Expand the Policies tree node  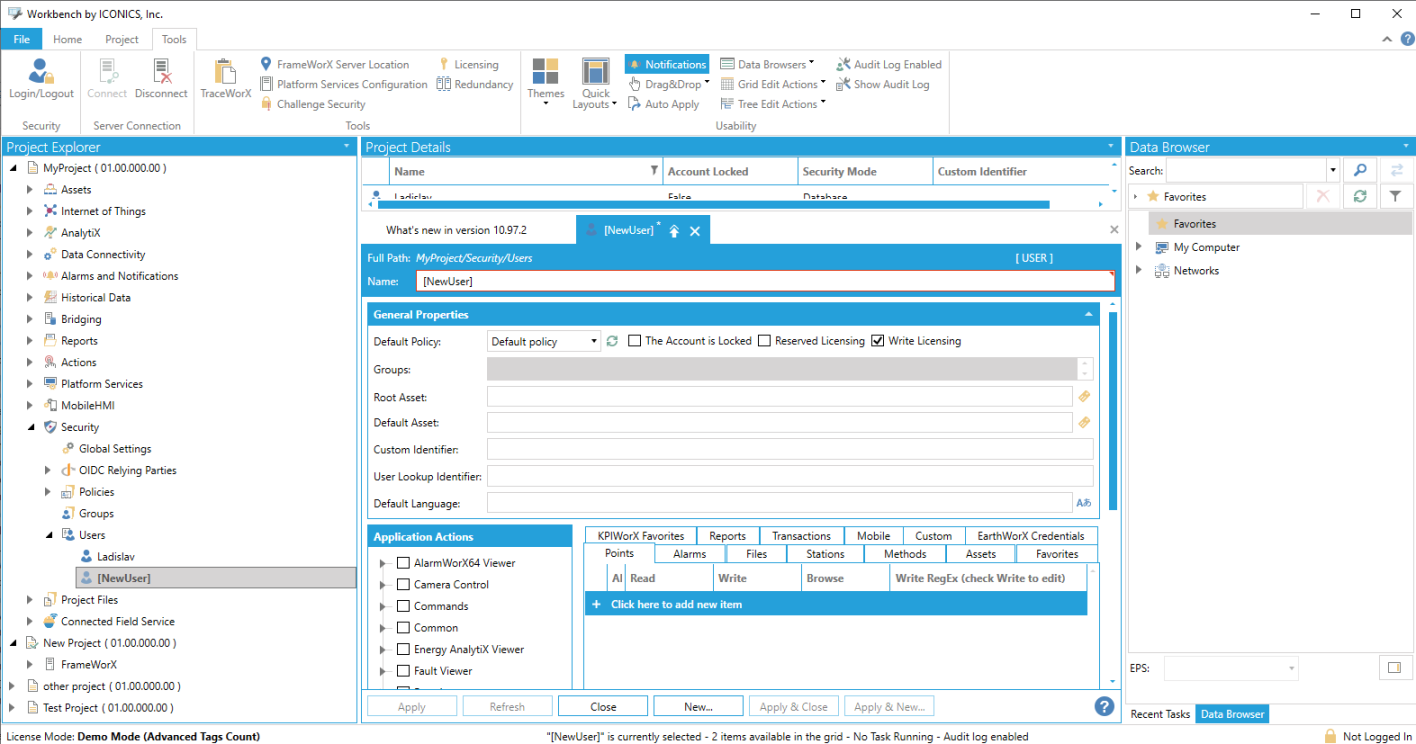tap(48, 492)
